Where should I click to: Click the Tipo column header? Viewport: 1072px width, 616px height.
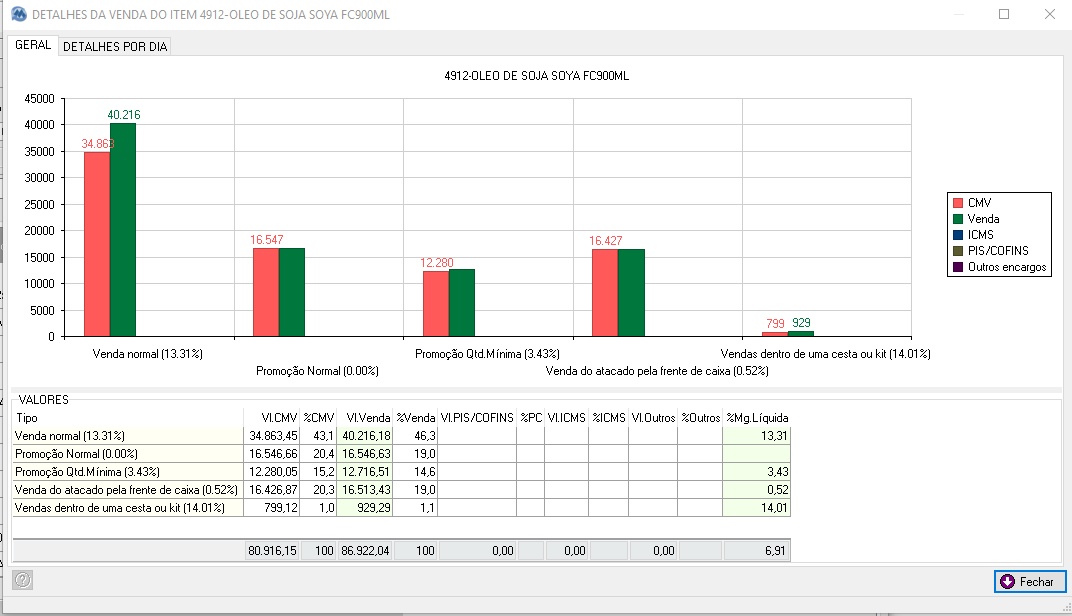128,418
